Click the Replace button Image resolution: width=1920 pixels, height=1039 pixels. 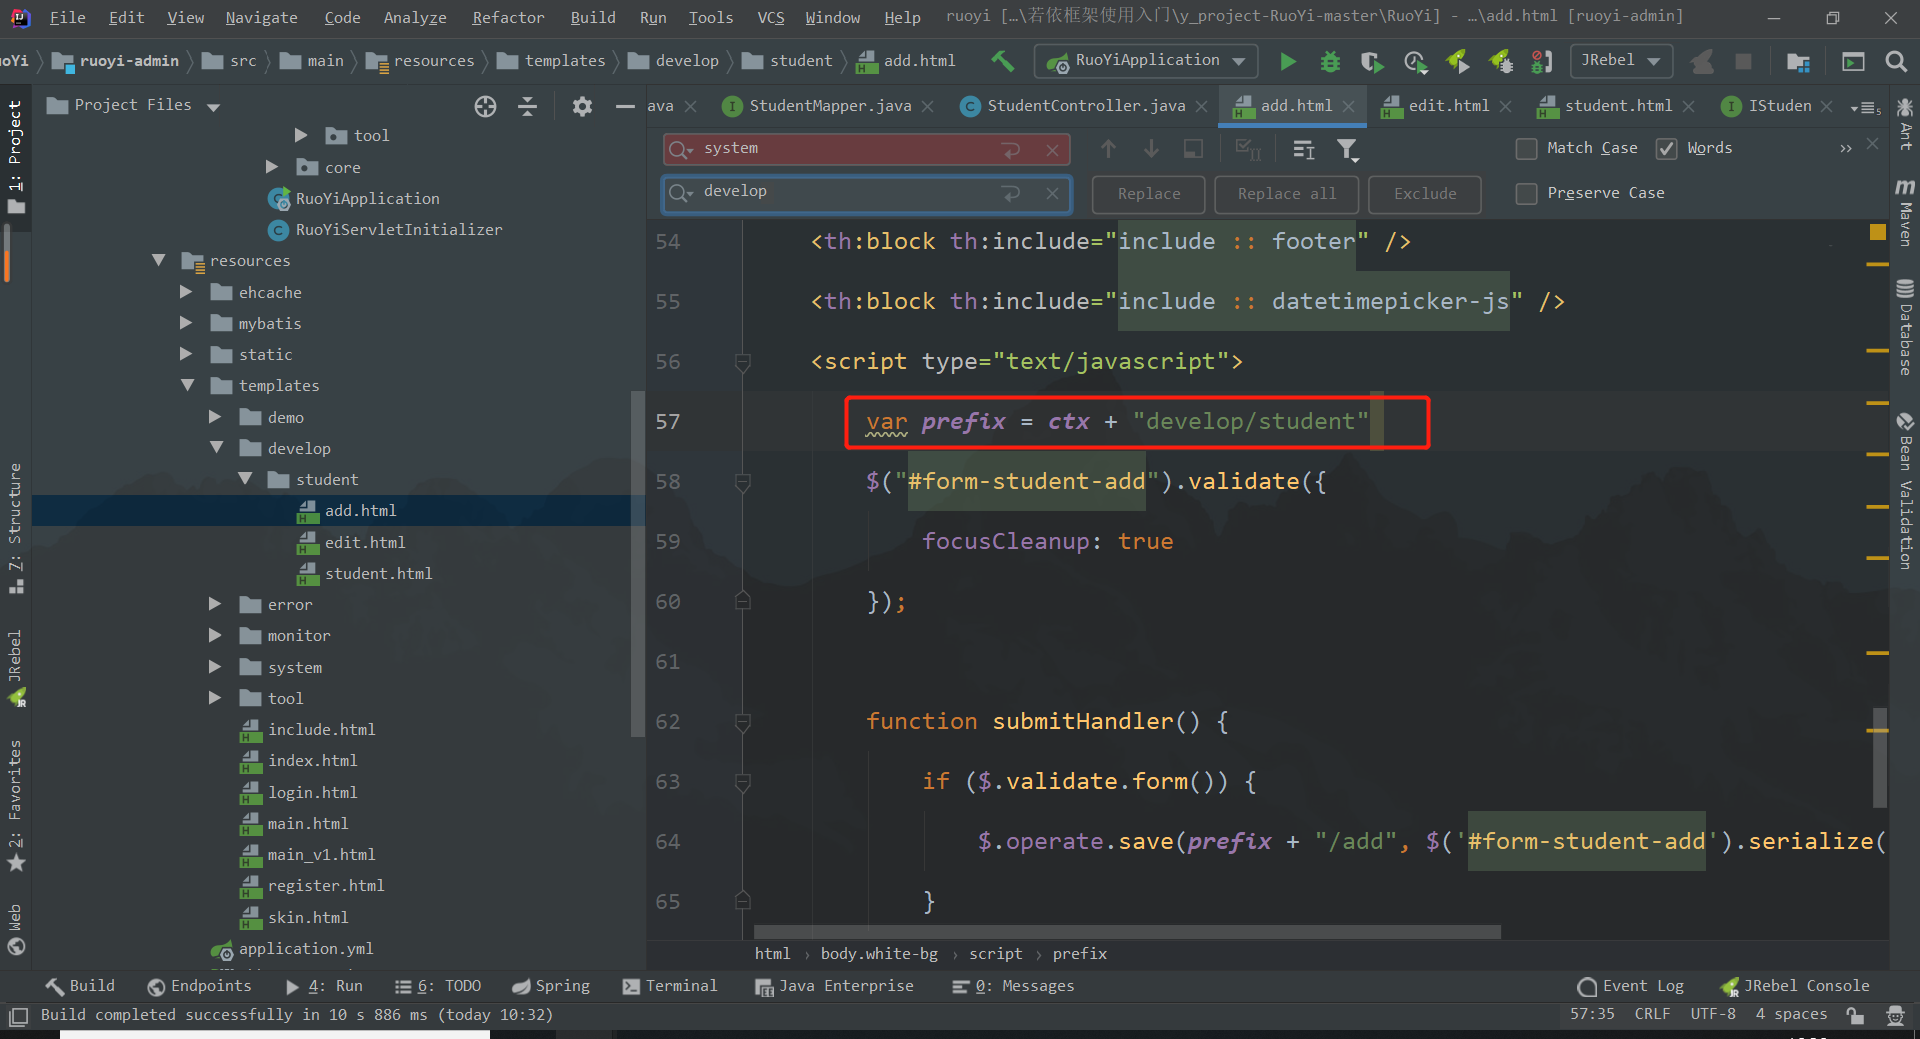coord(1149,194)
